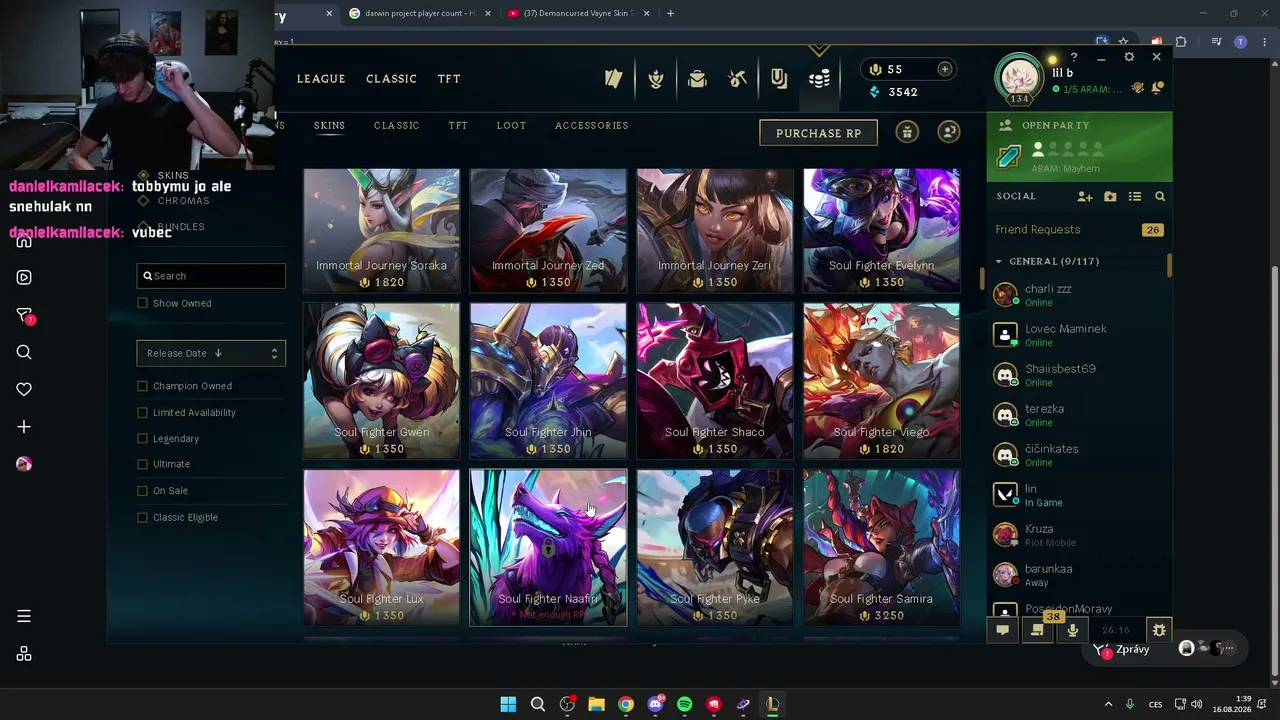Image resolution: width=1280 pixels, height=720 pixels.
Task: Check the Ultimate filter
Action: point(142,464)
